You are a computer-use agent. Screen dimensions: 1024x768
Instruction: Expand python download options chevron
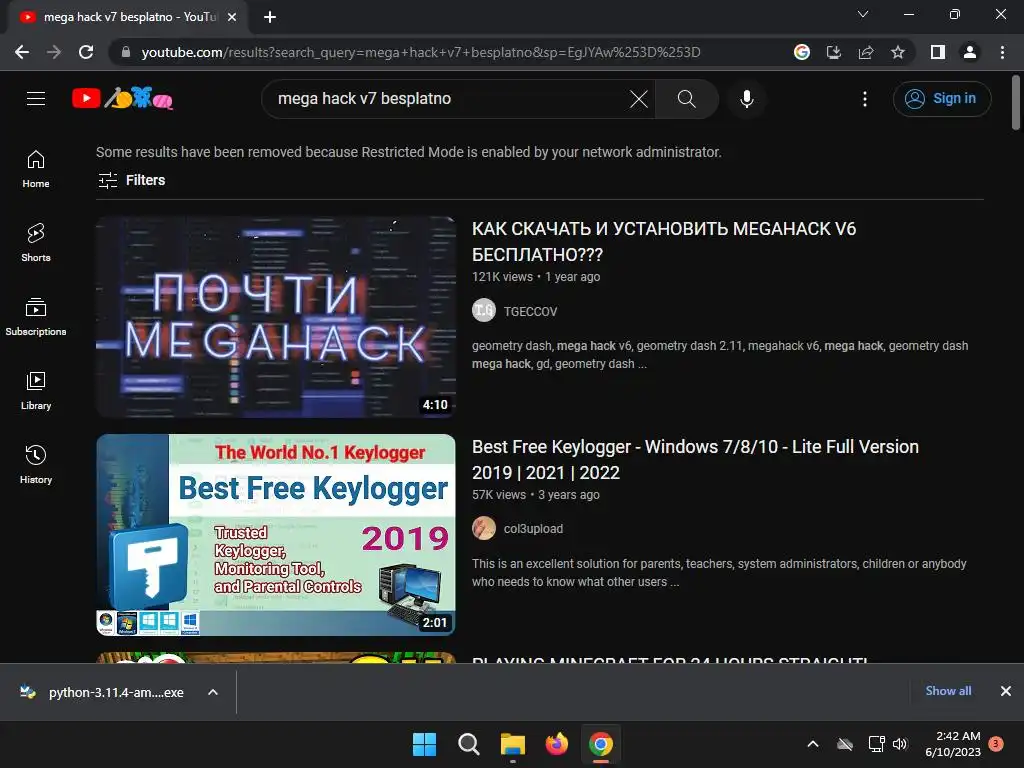click(x=213, y=692)
